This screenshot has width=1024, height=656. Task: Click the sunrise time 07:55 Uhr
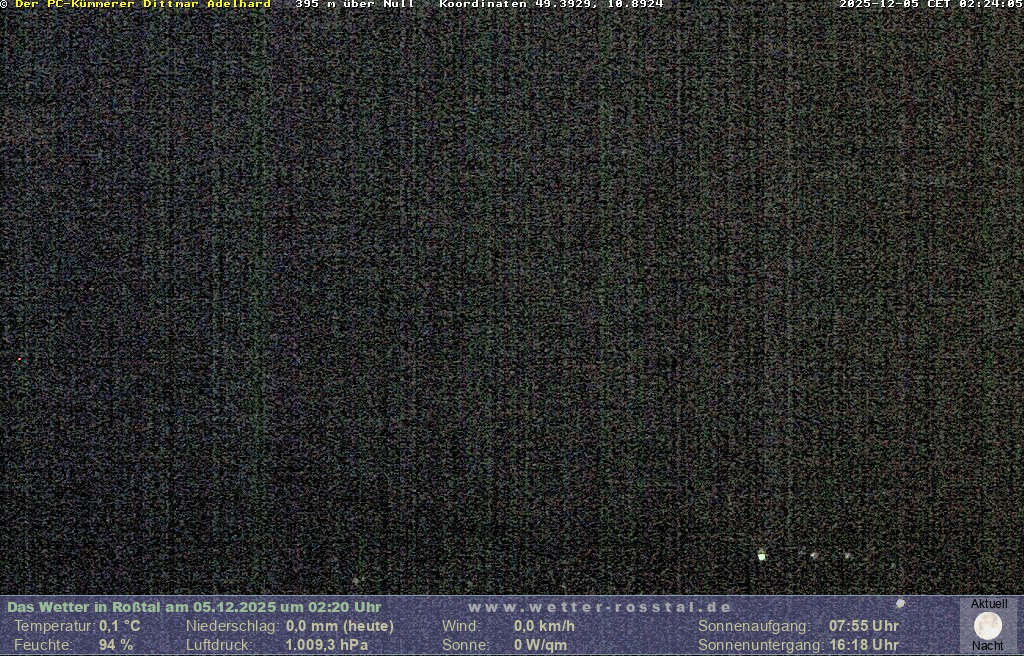(863, 626)
